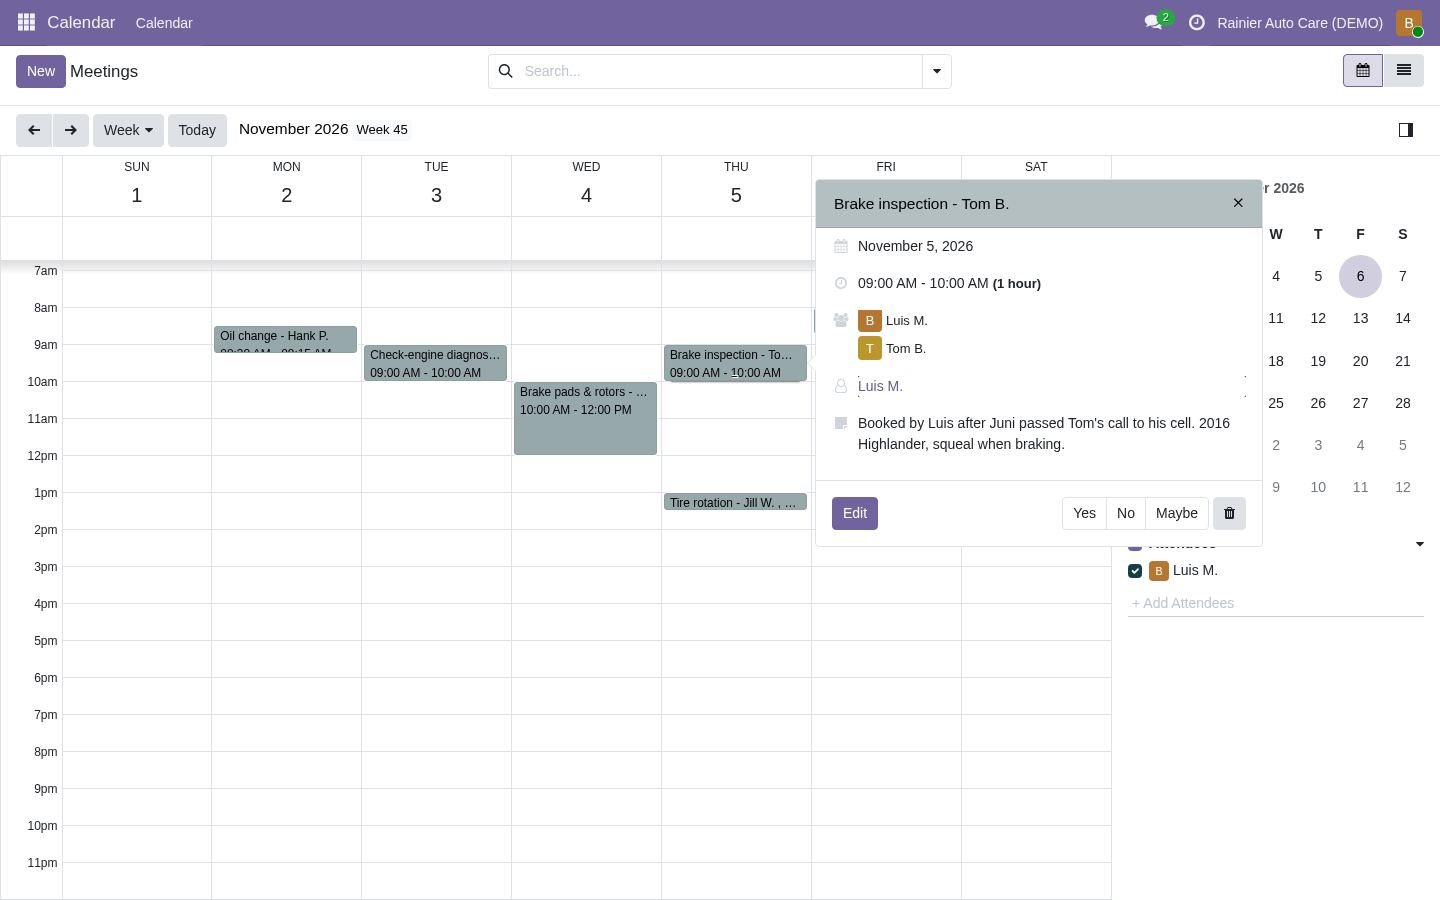Image resolution: width=1440 pixels, height=900 pixels.
Task: Respond Maybe to the meeting
Action: pyautogui.click(x=1176, y=513)
